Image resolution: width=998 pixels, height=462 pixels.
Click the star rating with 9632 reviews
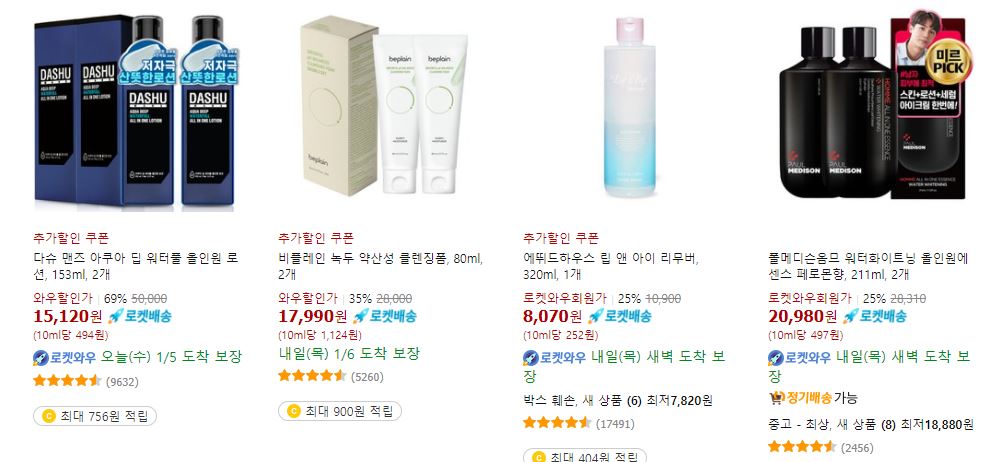(x=67, y=381)
